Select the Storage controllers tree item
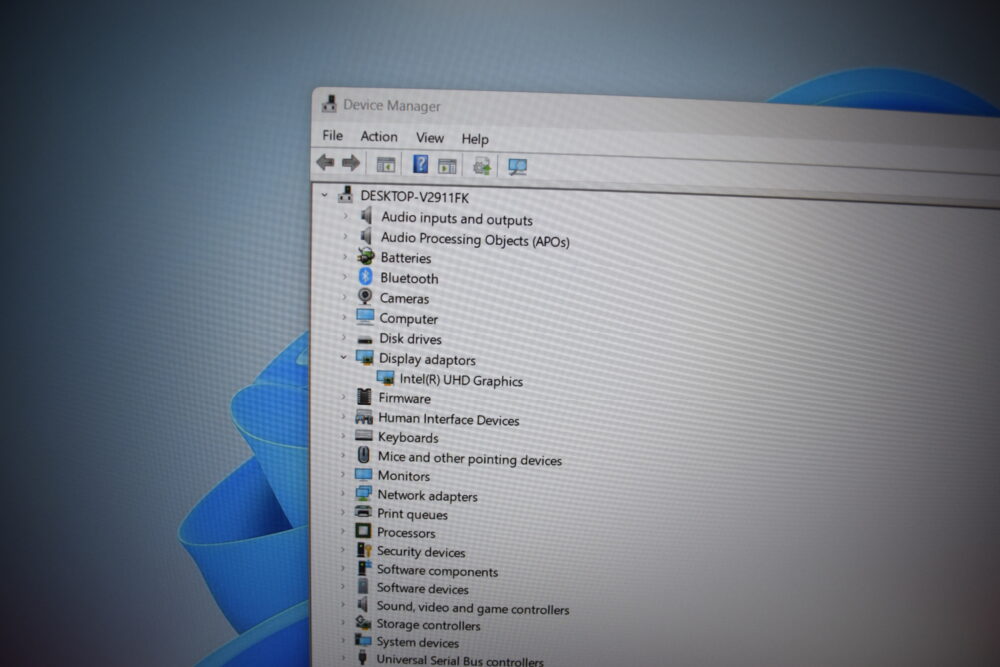The image size is (1000, 667). [429, 625]
